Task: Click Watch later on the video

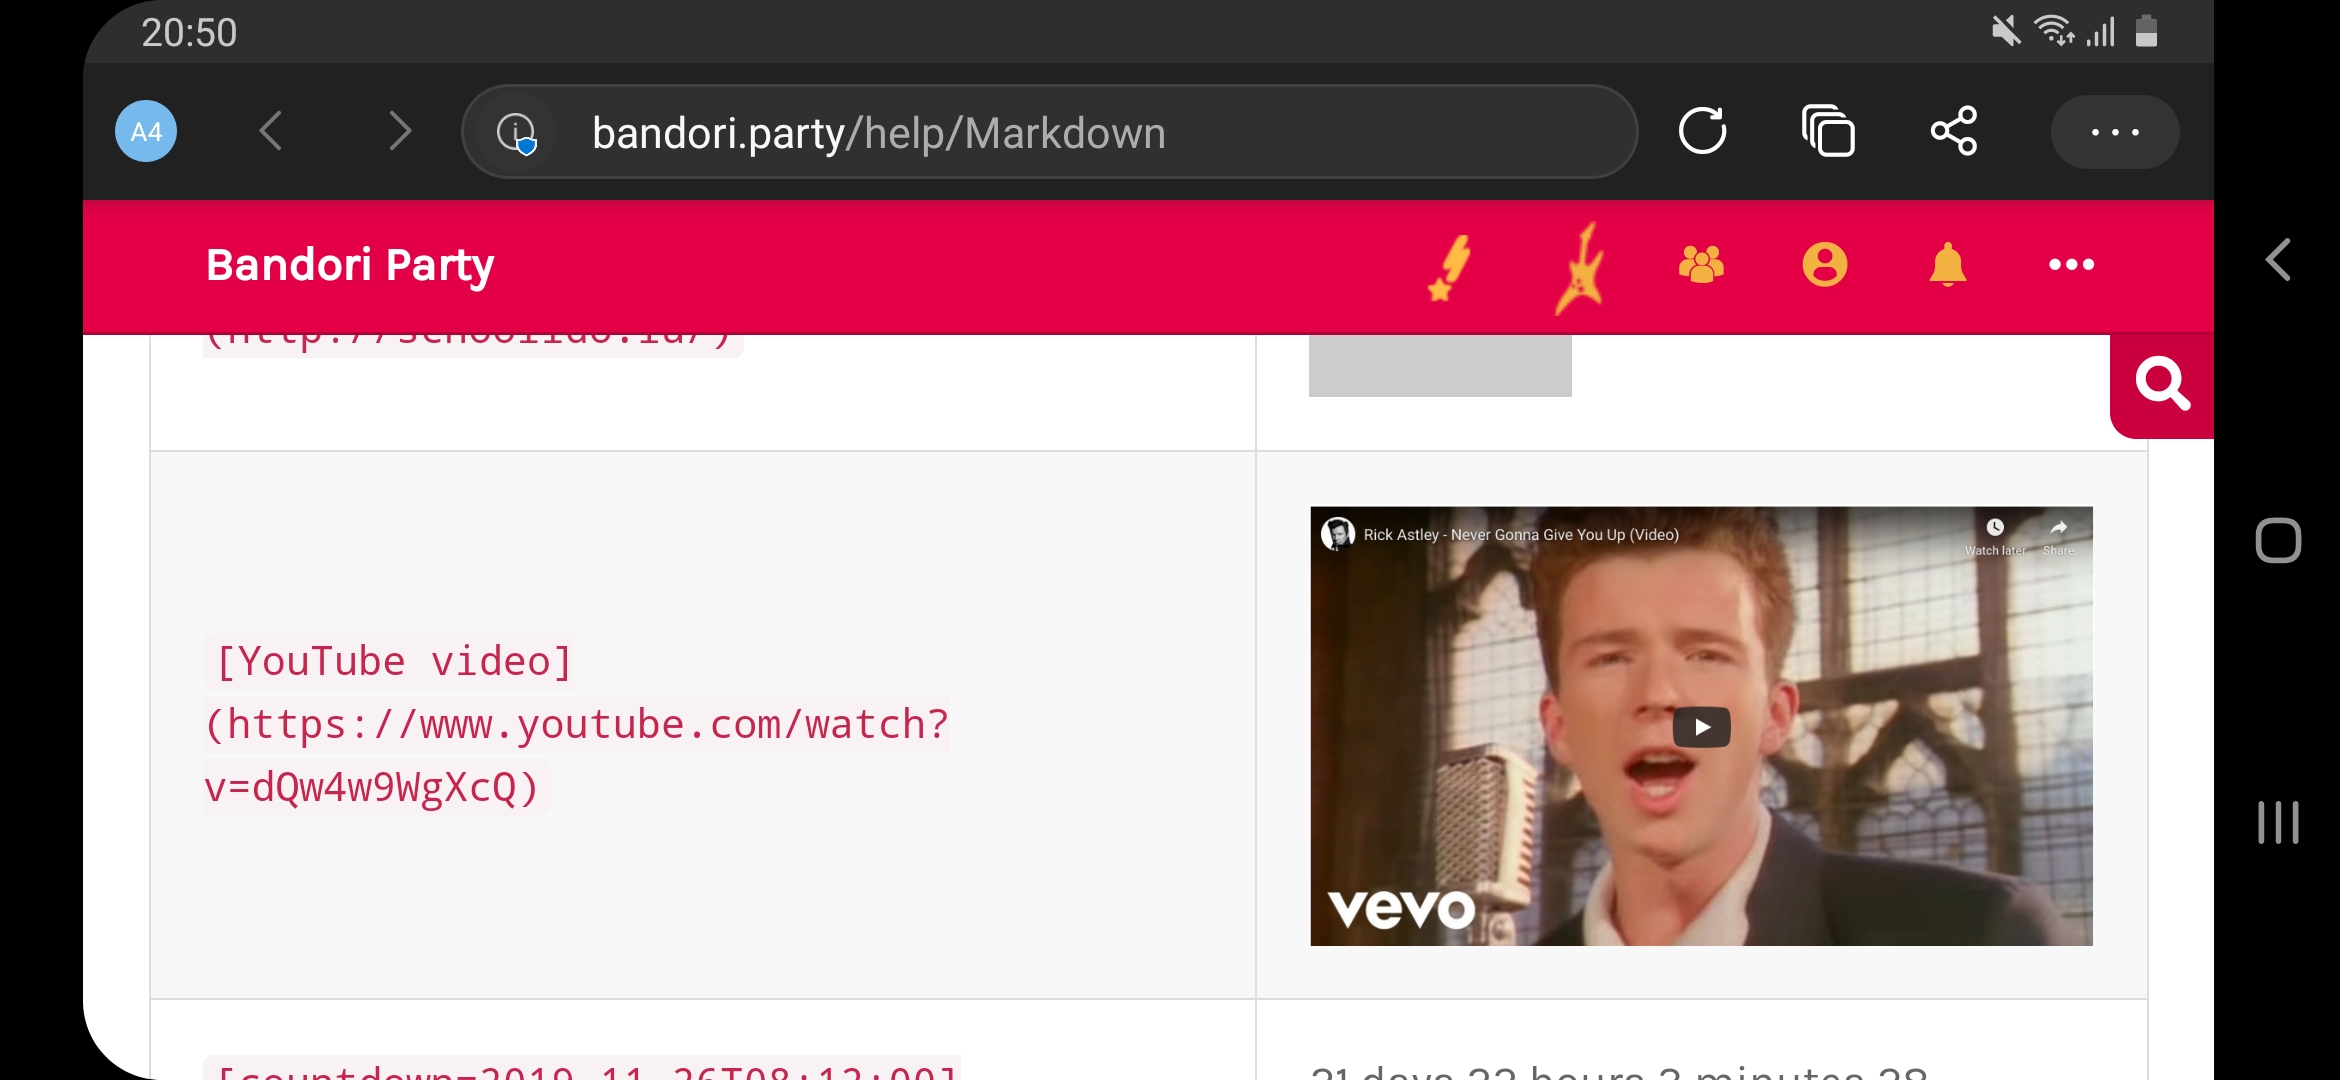Action: 1995,536
